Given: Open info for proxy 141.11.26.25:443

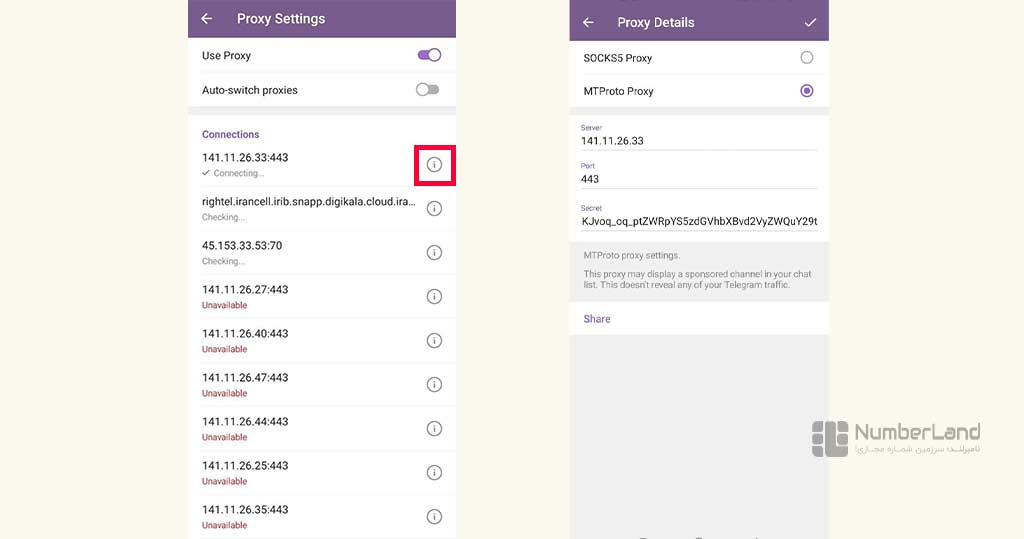Looking at the screenshot, I should [434, 472].
